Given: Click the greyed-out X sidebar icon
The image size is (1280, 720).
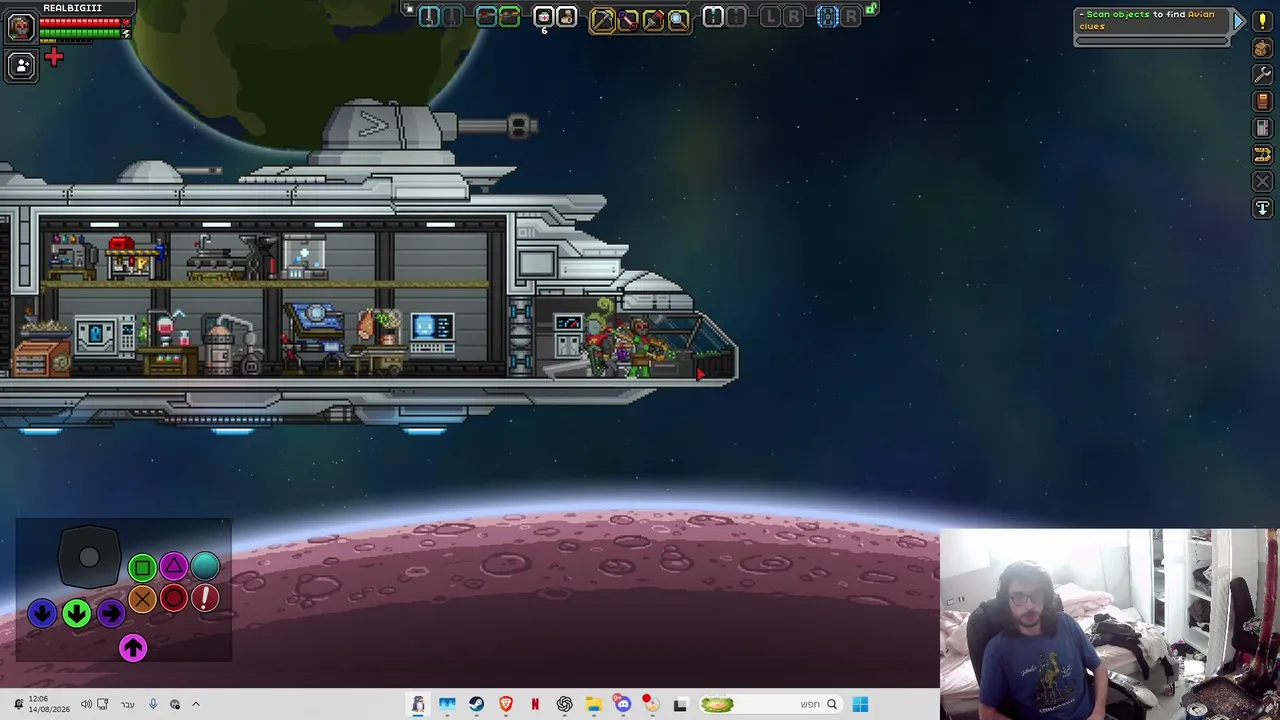Looking at the screenshot, I should click(x=1262, y=182).
